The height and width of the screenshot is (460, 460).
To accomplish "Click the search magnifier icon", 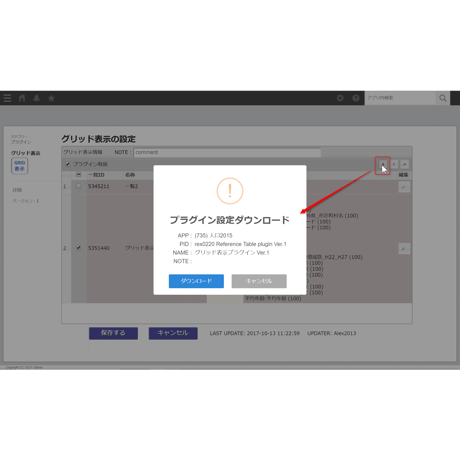I will click(443, 98).
